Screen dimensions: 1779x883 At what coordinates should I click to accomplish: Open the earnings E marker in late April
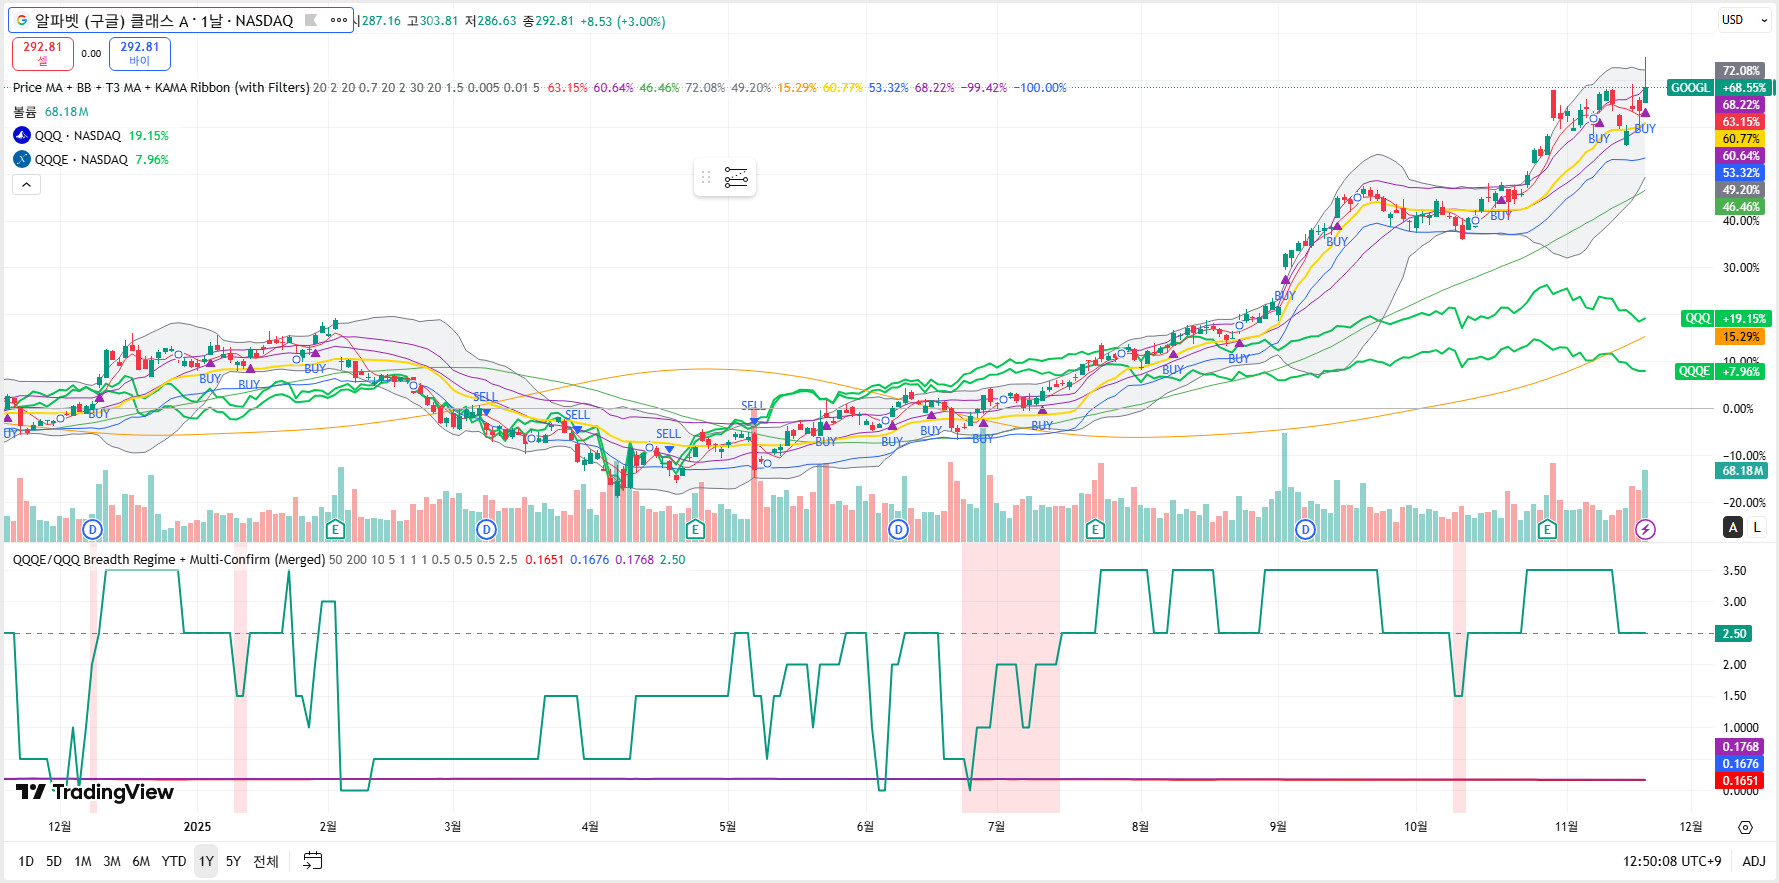tap(695, 529)
